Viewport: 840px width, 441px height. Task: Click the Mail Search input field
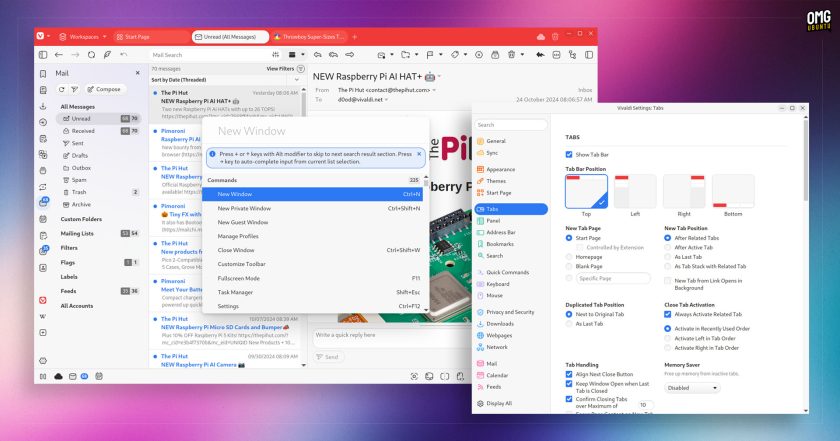[209, 55]
